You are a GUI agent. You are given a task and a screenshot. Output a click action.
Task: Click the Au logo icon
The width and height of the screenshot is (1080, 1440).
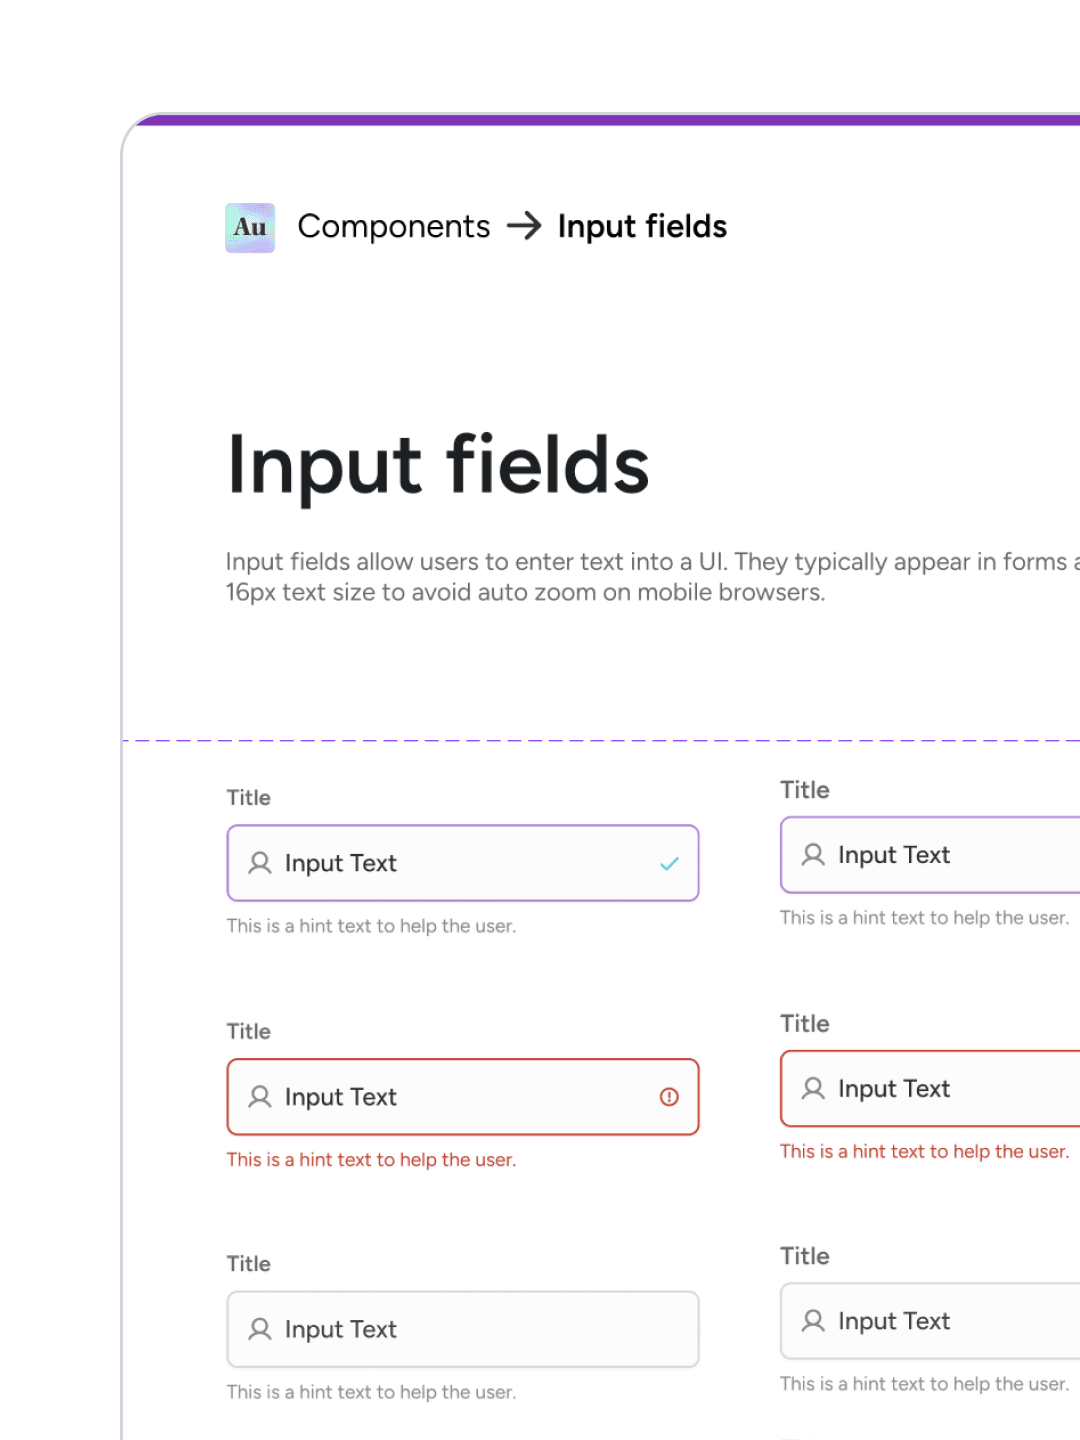(250, 228)
